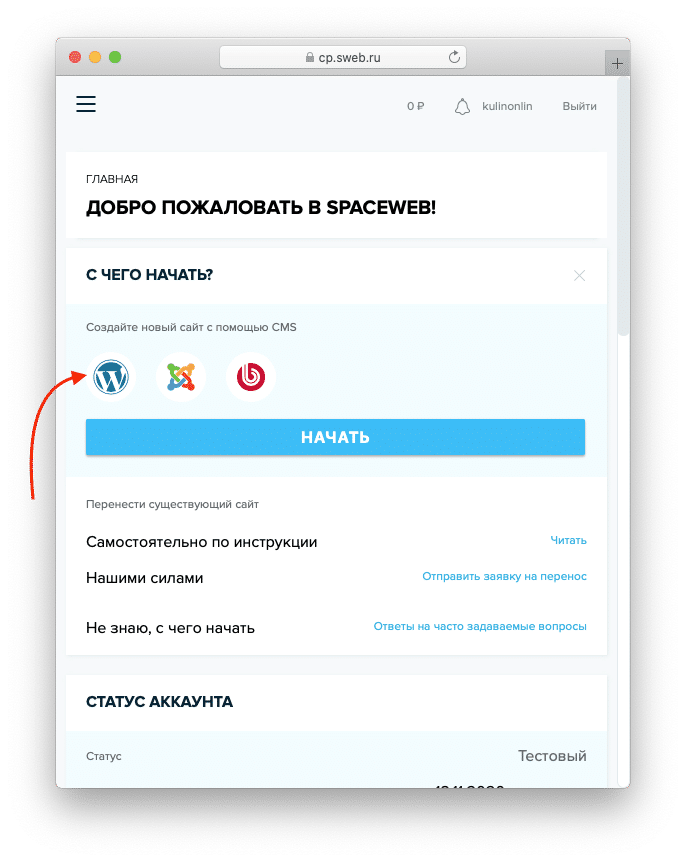This screenshot has height=862, width=686.
Task: Click the page vertical scrollbar thumb
Action: [623, 206]
